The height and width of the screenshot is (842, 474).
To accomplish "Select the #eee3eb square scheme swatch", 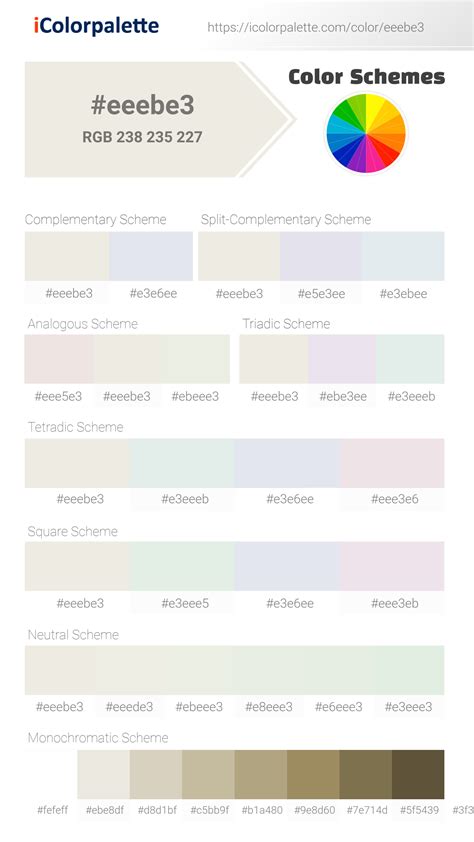I will pyautogui.click(x=392, y=566).
